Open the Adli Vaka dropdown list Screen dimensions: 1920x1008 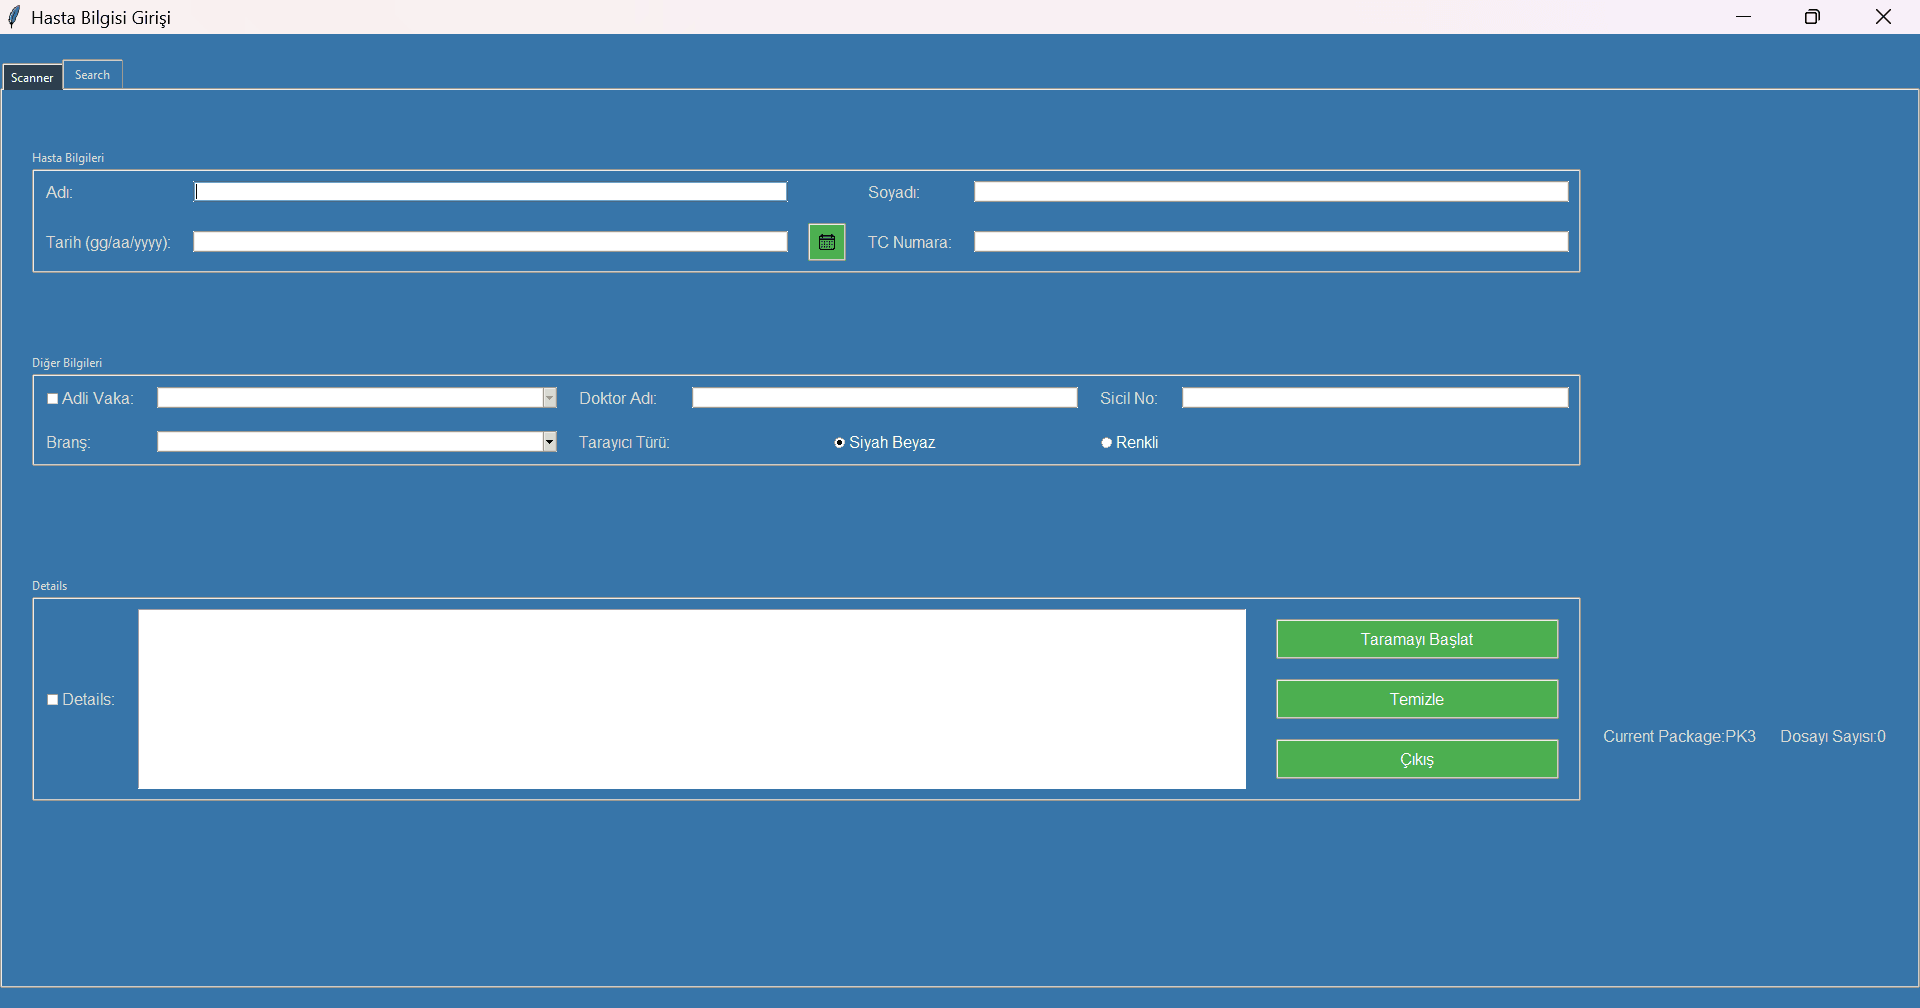[549, 397]
